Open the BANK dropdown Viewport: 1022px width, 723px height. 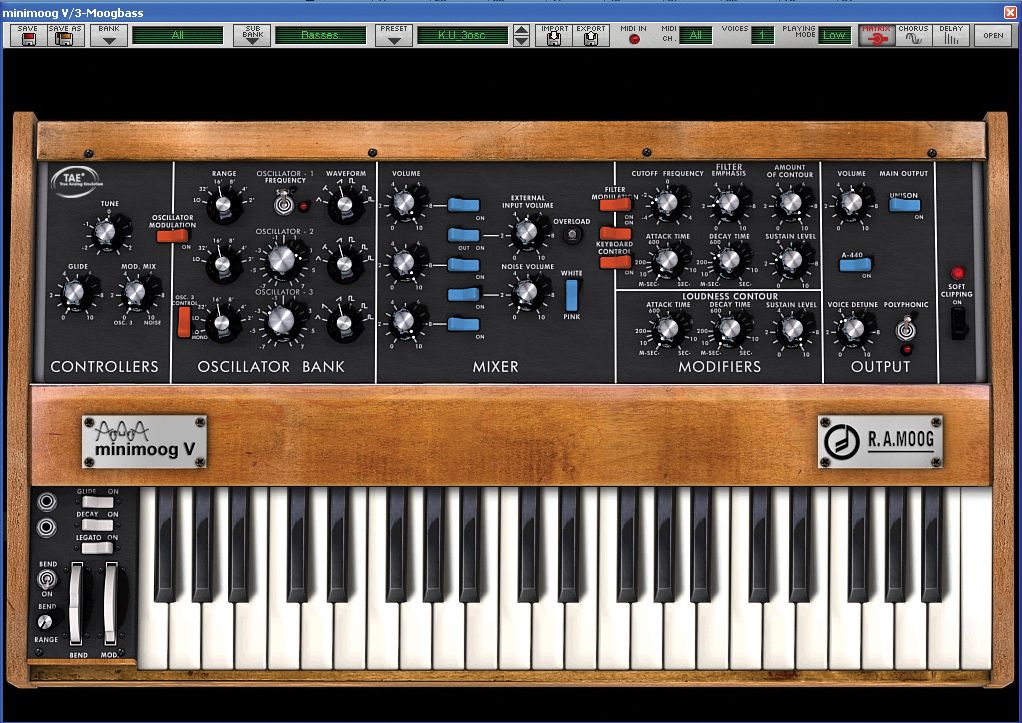[108, 33]
